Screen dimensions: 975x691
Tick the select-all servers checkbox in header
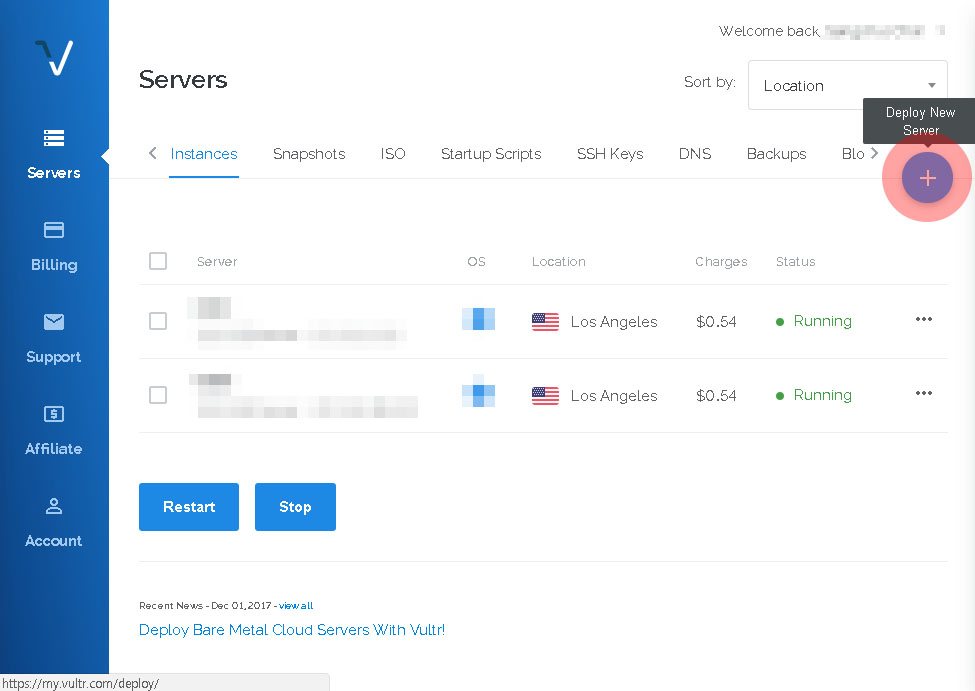[158, 261]
